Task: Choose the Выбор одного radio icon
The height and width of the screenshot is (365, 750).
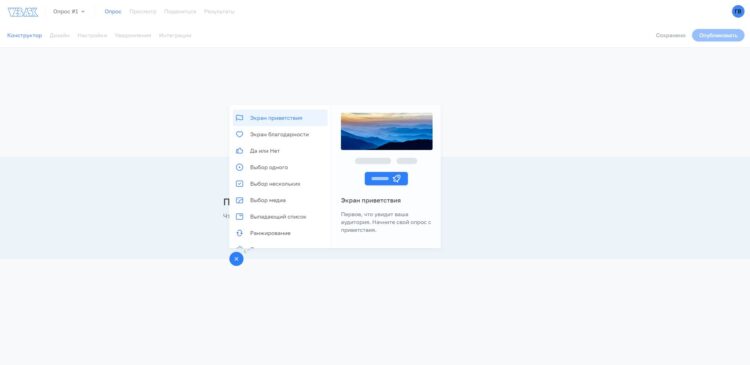Action: [240, 167]
